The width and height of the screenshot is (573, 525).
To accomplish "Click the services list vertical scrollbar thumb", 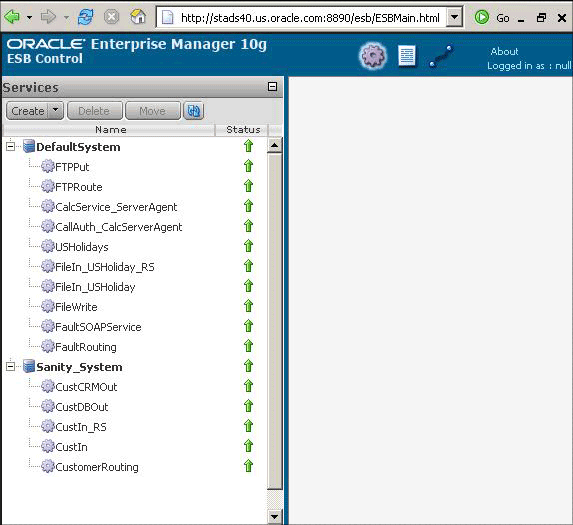I will pos(274,321).
